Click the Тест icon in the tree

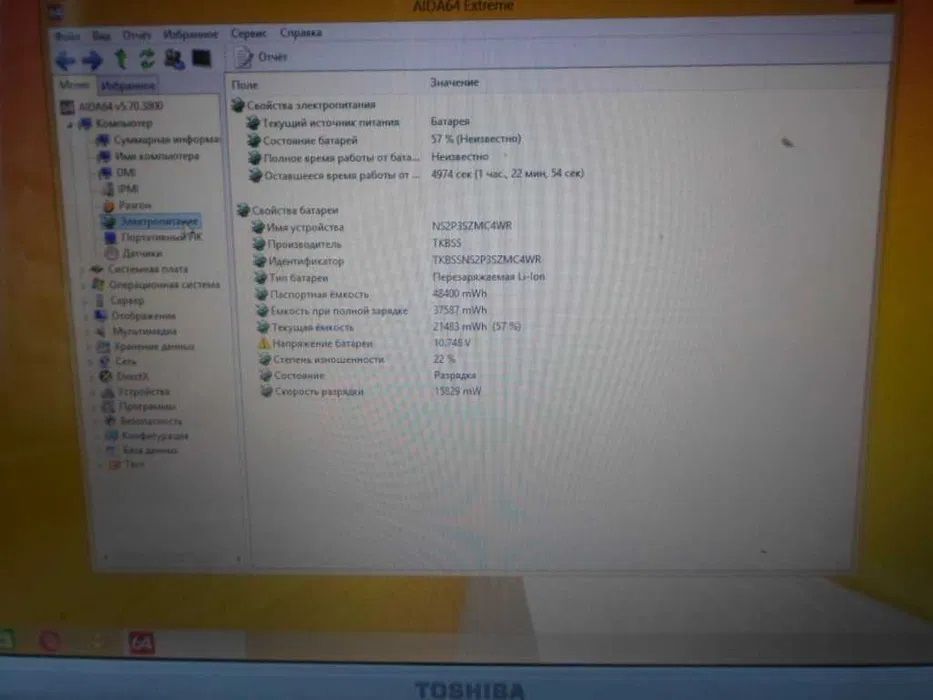(x=114, y=464)
